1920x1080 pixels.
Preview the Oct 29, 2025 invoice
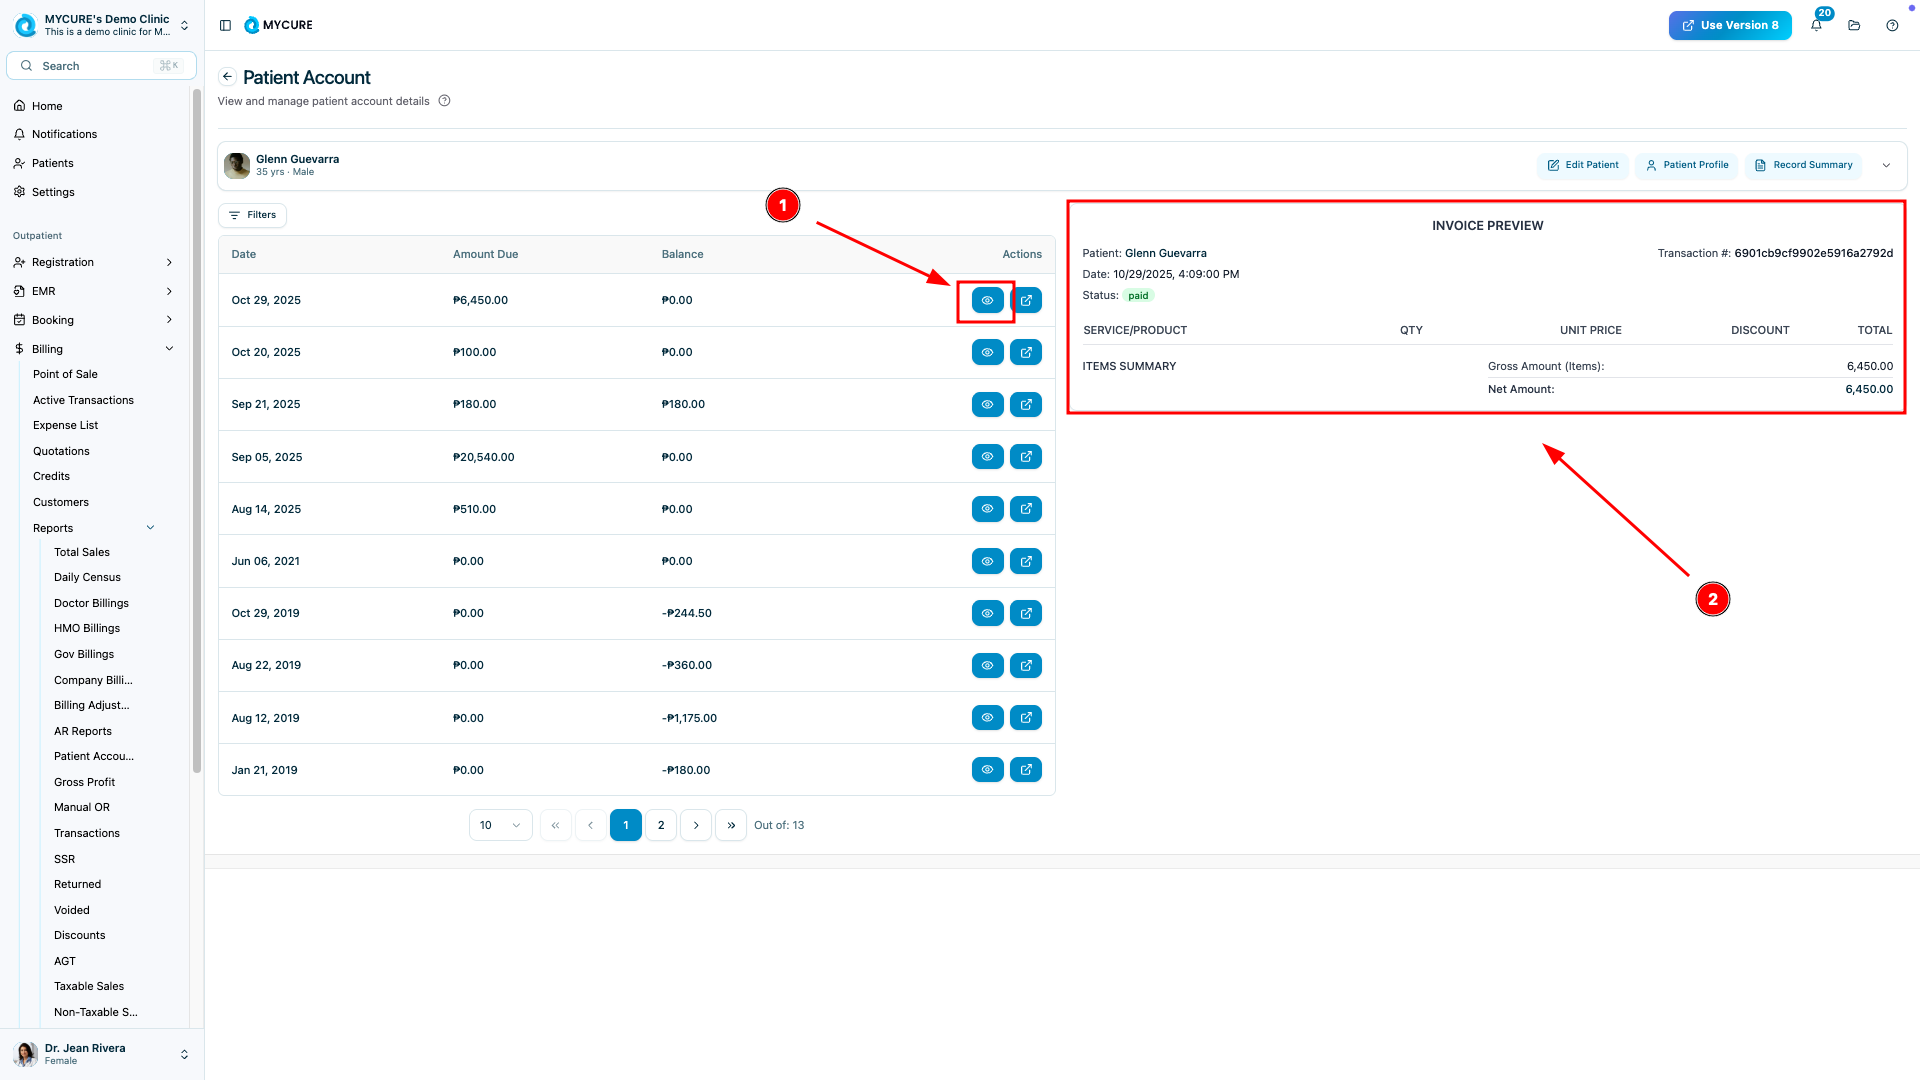click(987, 300)
